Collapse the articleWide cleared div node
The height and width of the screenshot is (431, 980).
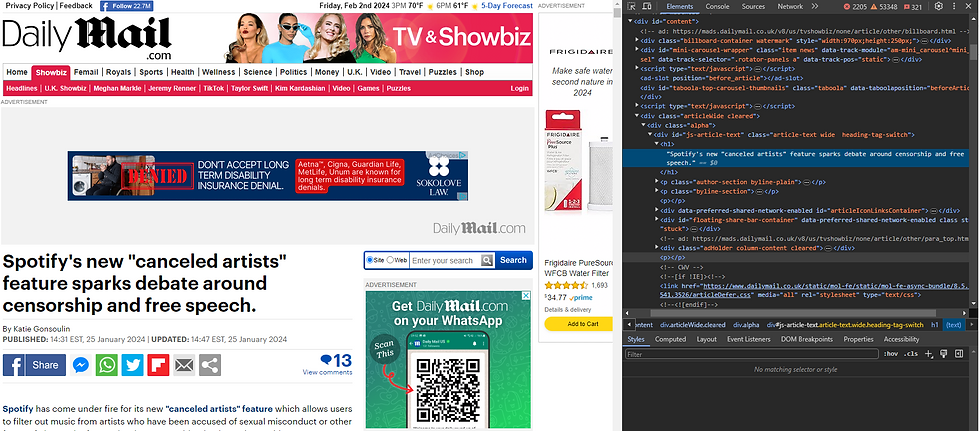(637, 116)
